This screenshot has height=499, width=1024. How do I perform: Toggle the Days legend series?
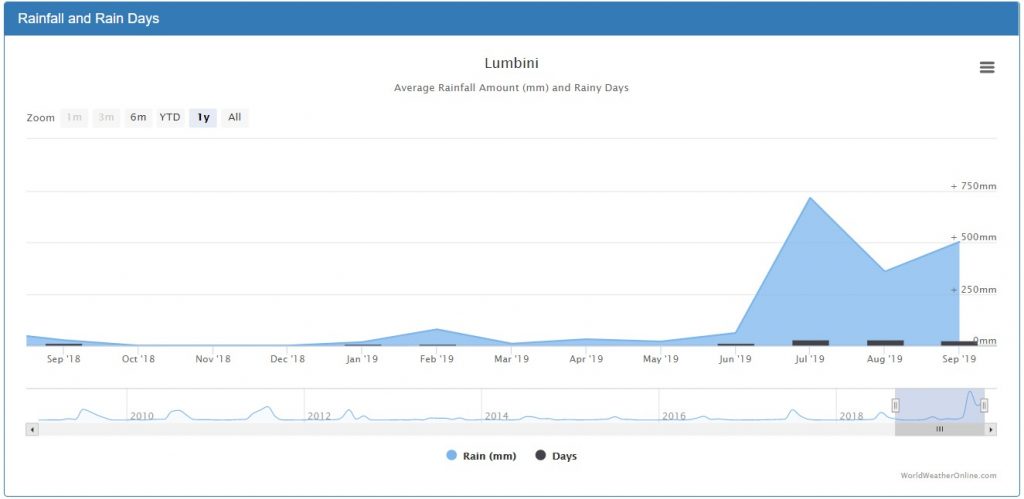(556, 456)
